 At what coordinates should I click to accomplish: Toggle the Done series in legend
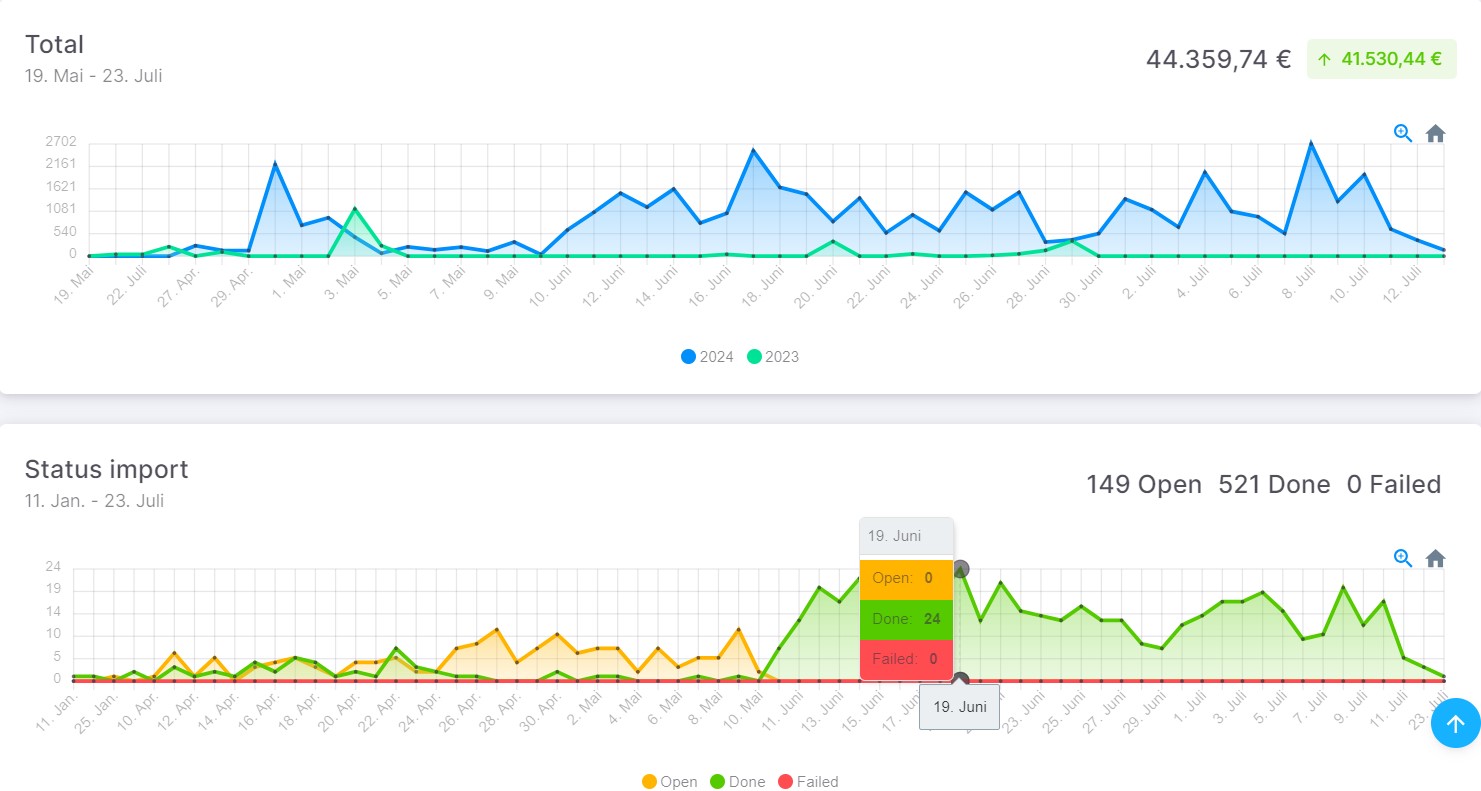tap(738, 782)
